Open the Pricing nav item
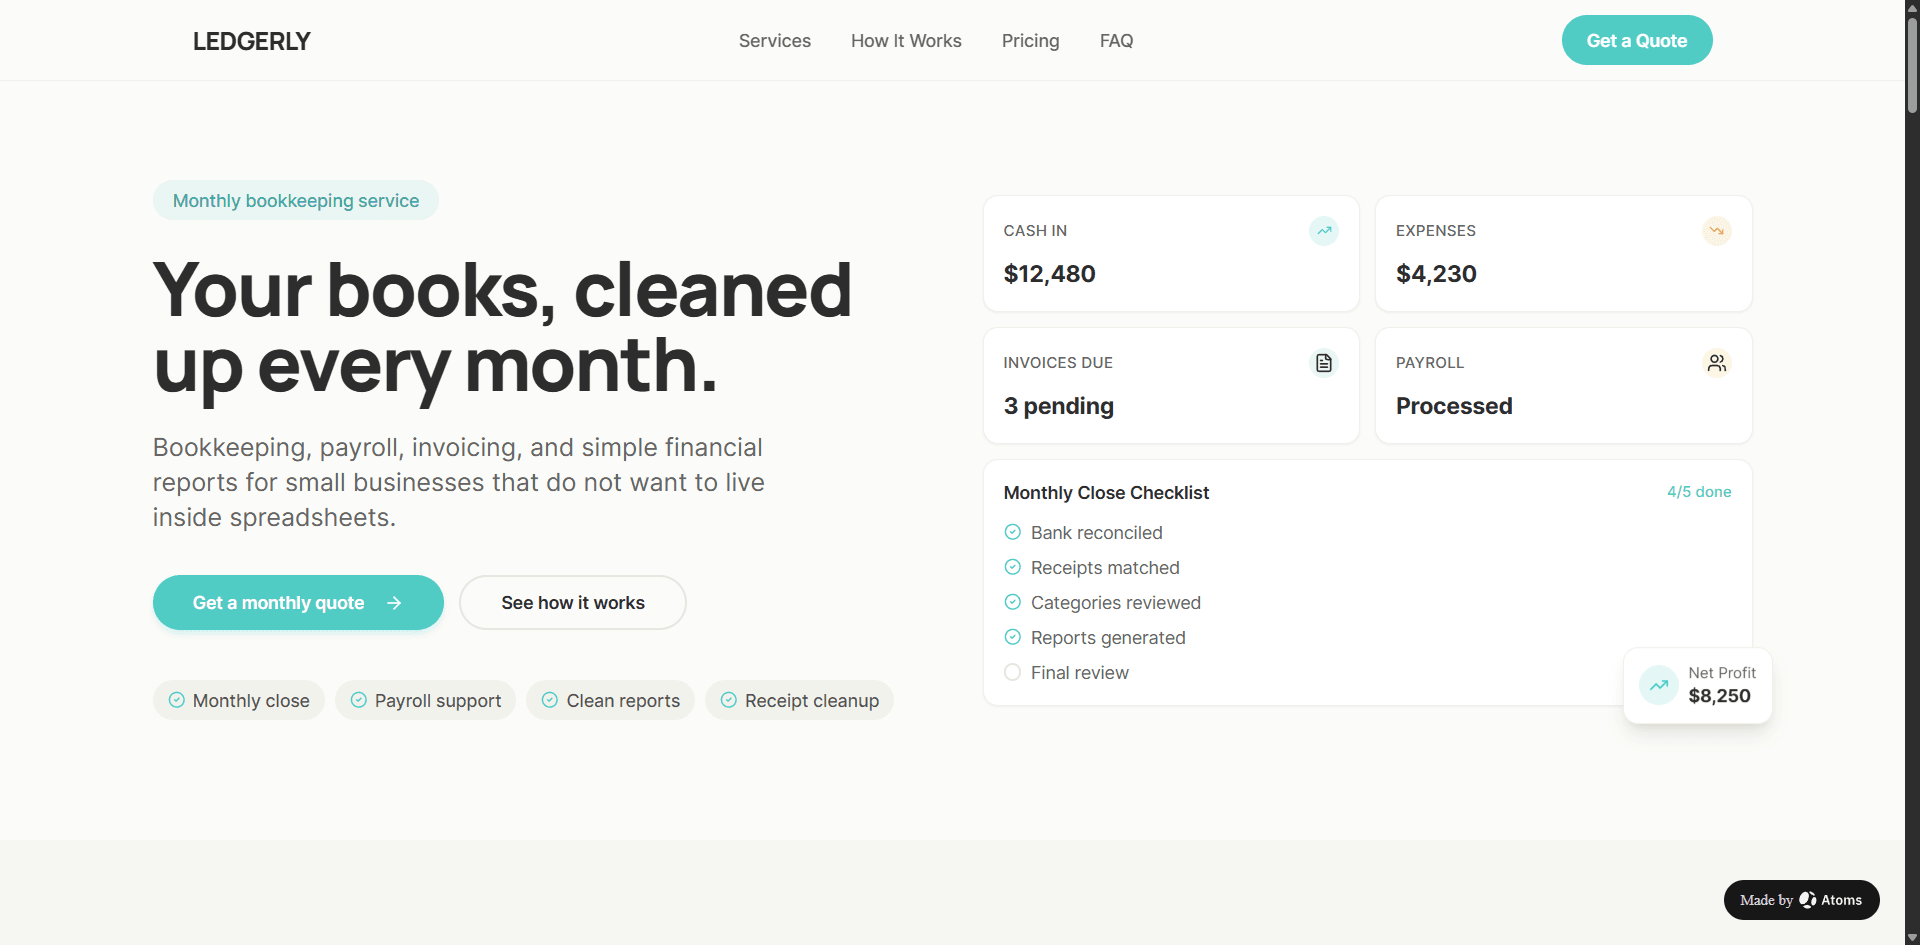Screen dimensions: 1920x945 tap(1031, 41)
